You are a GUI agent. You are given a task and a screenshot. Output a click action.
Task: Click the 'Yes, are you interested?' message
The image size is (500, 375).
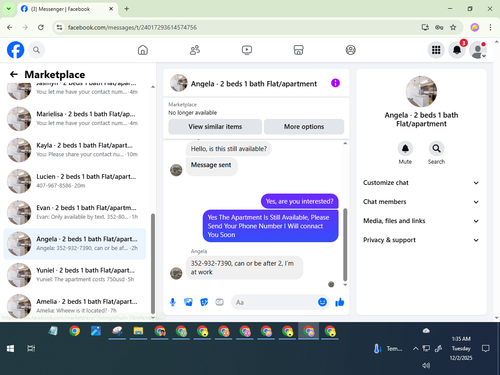pyautogui.click(x=299, y=201)
